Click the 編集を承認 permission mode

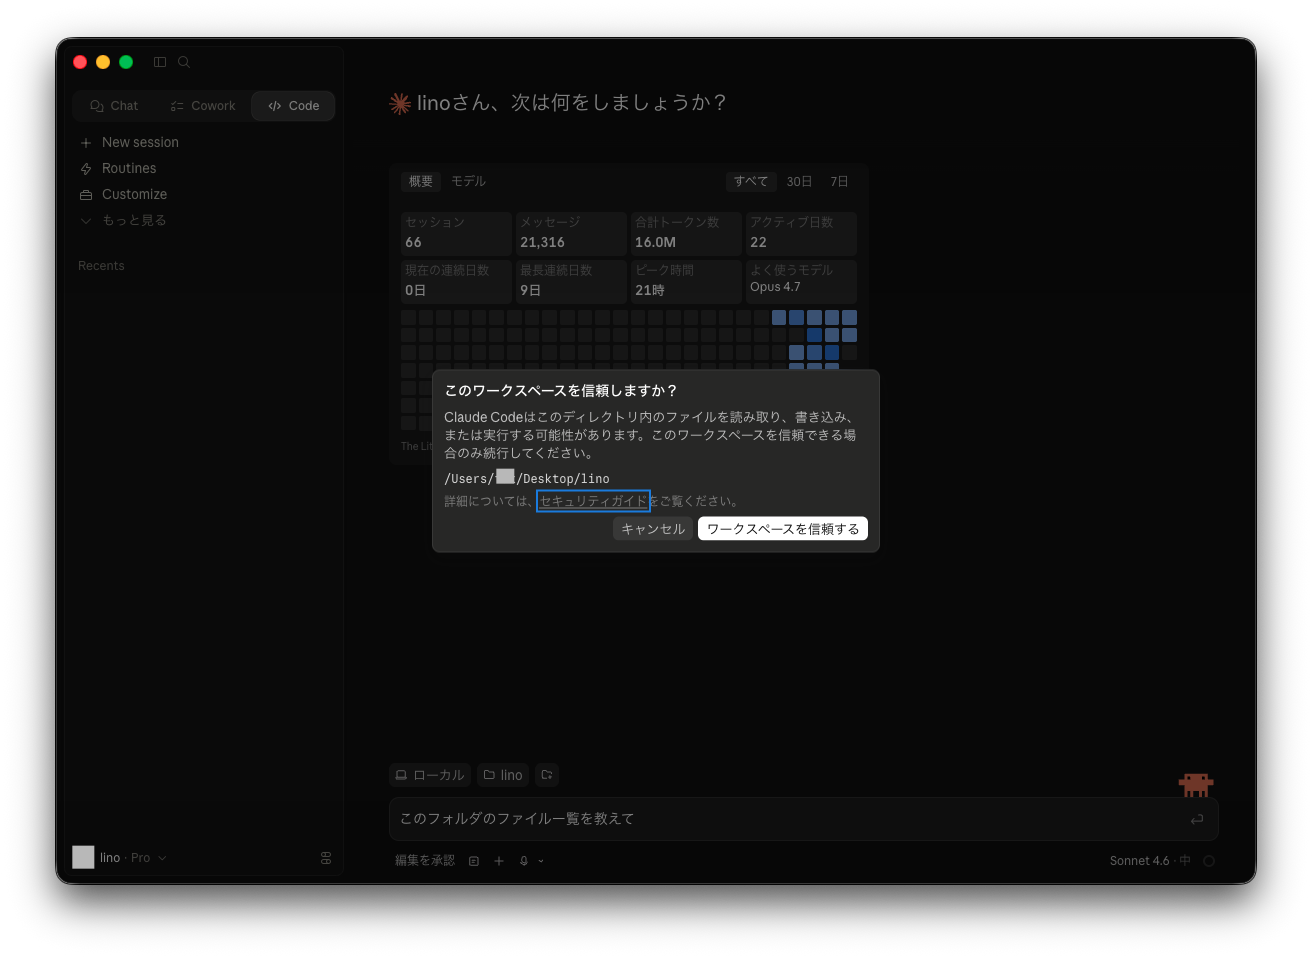[x=424, y=861]
